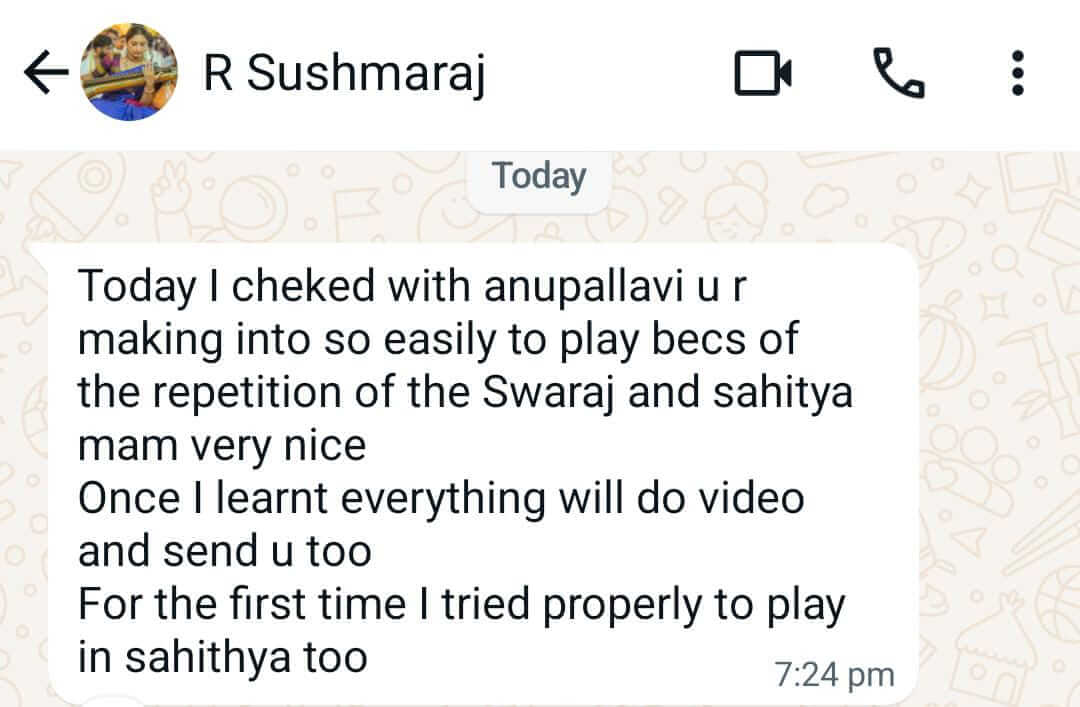Click the 7:24 pm message timestamp

[x=834, y=675]
